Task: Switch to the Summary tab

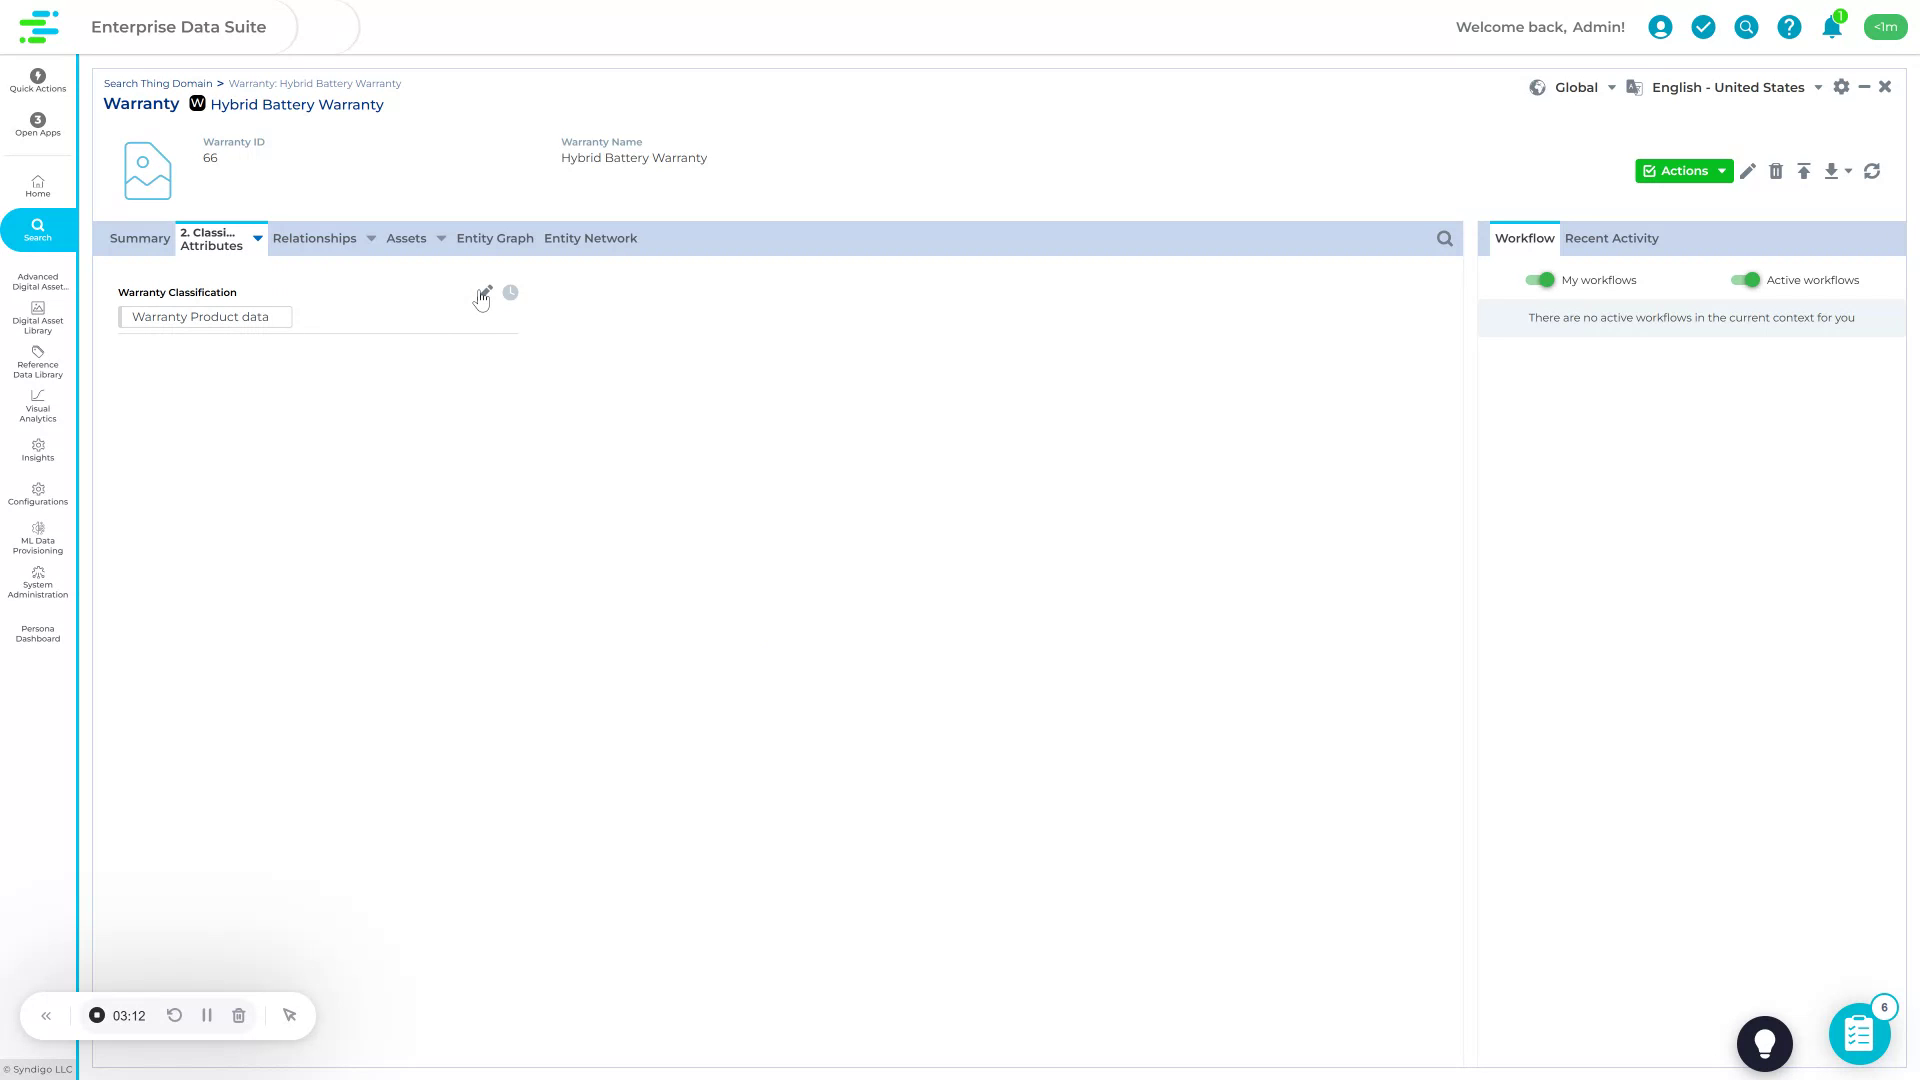Action: pyautogui.click(x=139, y=238)
